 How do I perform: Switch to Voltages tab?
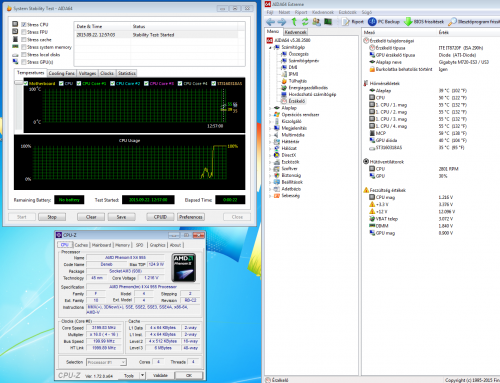pos(87,73)
